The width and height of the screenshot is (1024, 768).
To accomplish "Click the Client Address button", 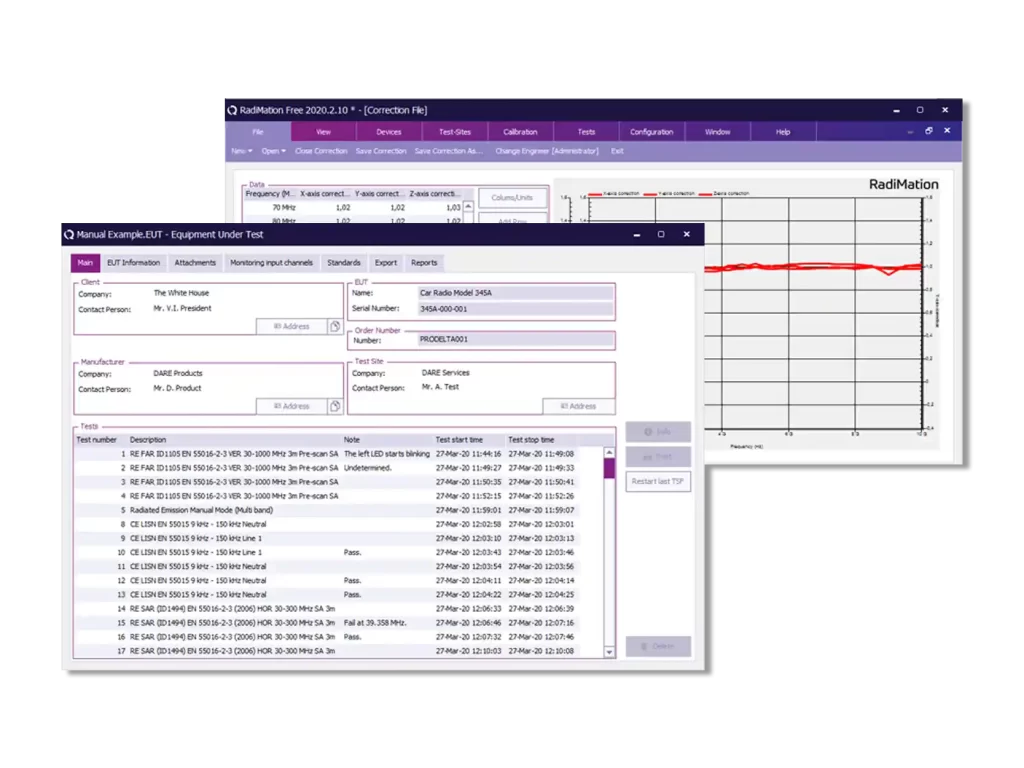I will 291,326.
